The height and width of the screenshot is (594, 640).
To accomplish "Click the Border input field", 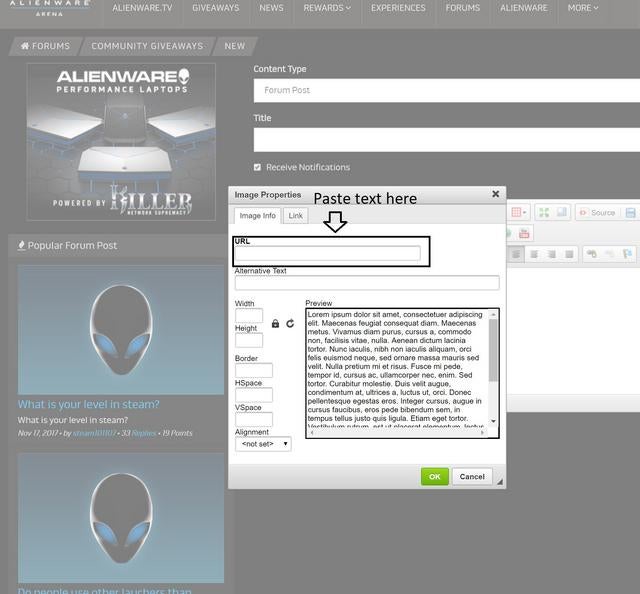I will [x=254, y=370].
